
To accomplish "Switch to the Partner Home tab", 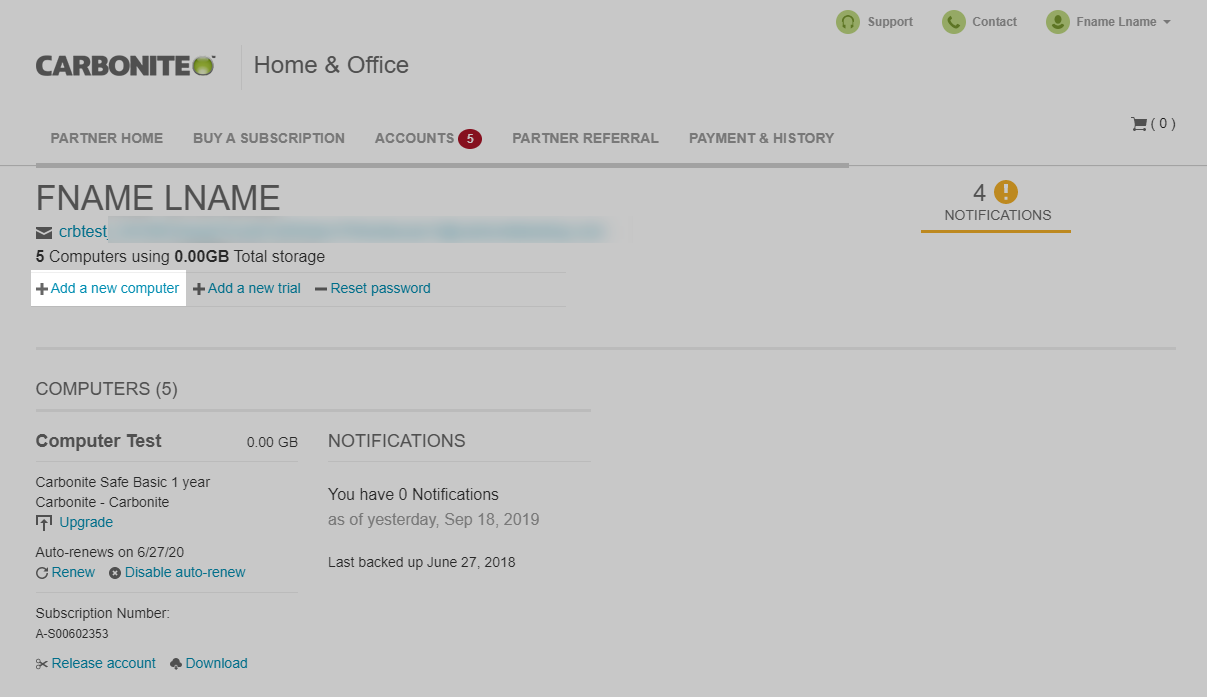I will (x=106, y=138).
